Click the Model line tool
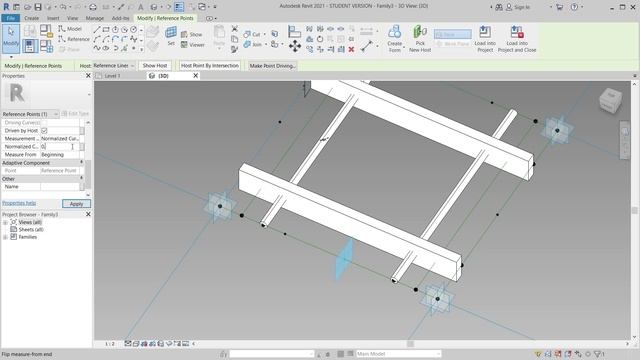Viewport: 640px width, 360px height. coord(70,29)
